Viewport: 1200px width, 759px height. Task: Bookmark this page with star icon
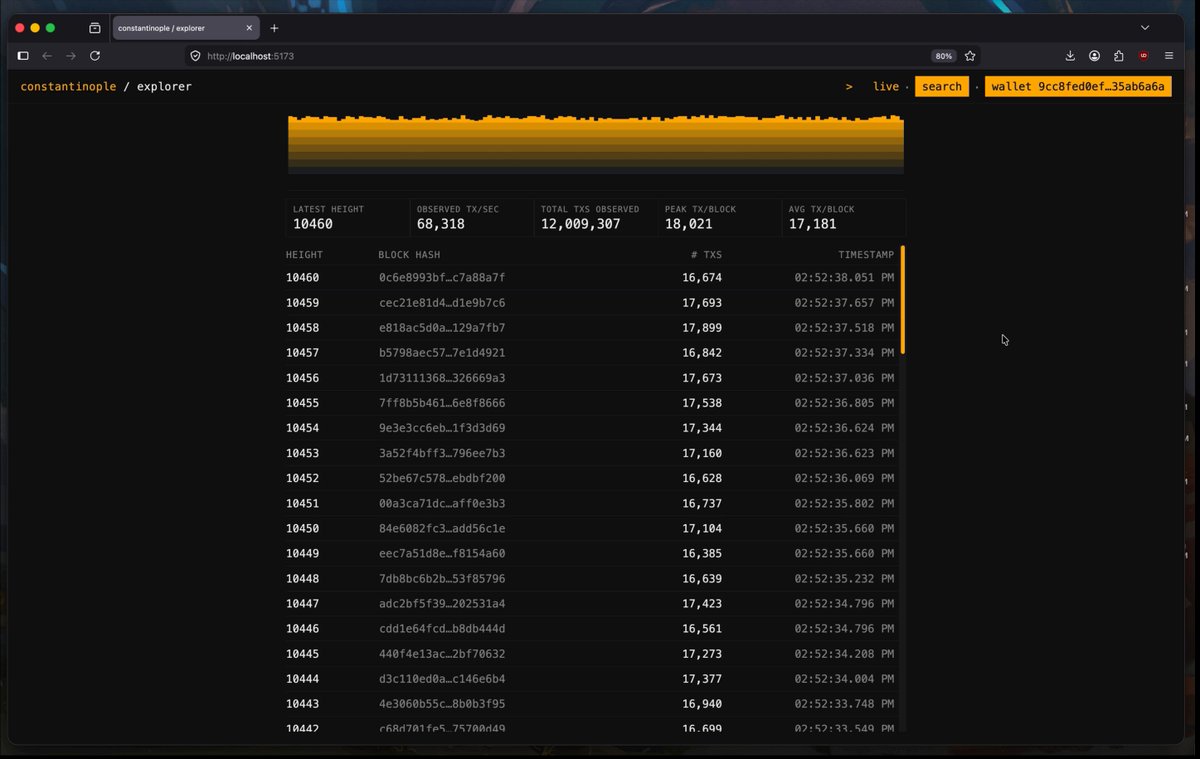click(970, 56)
